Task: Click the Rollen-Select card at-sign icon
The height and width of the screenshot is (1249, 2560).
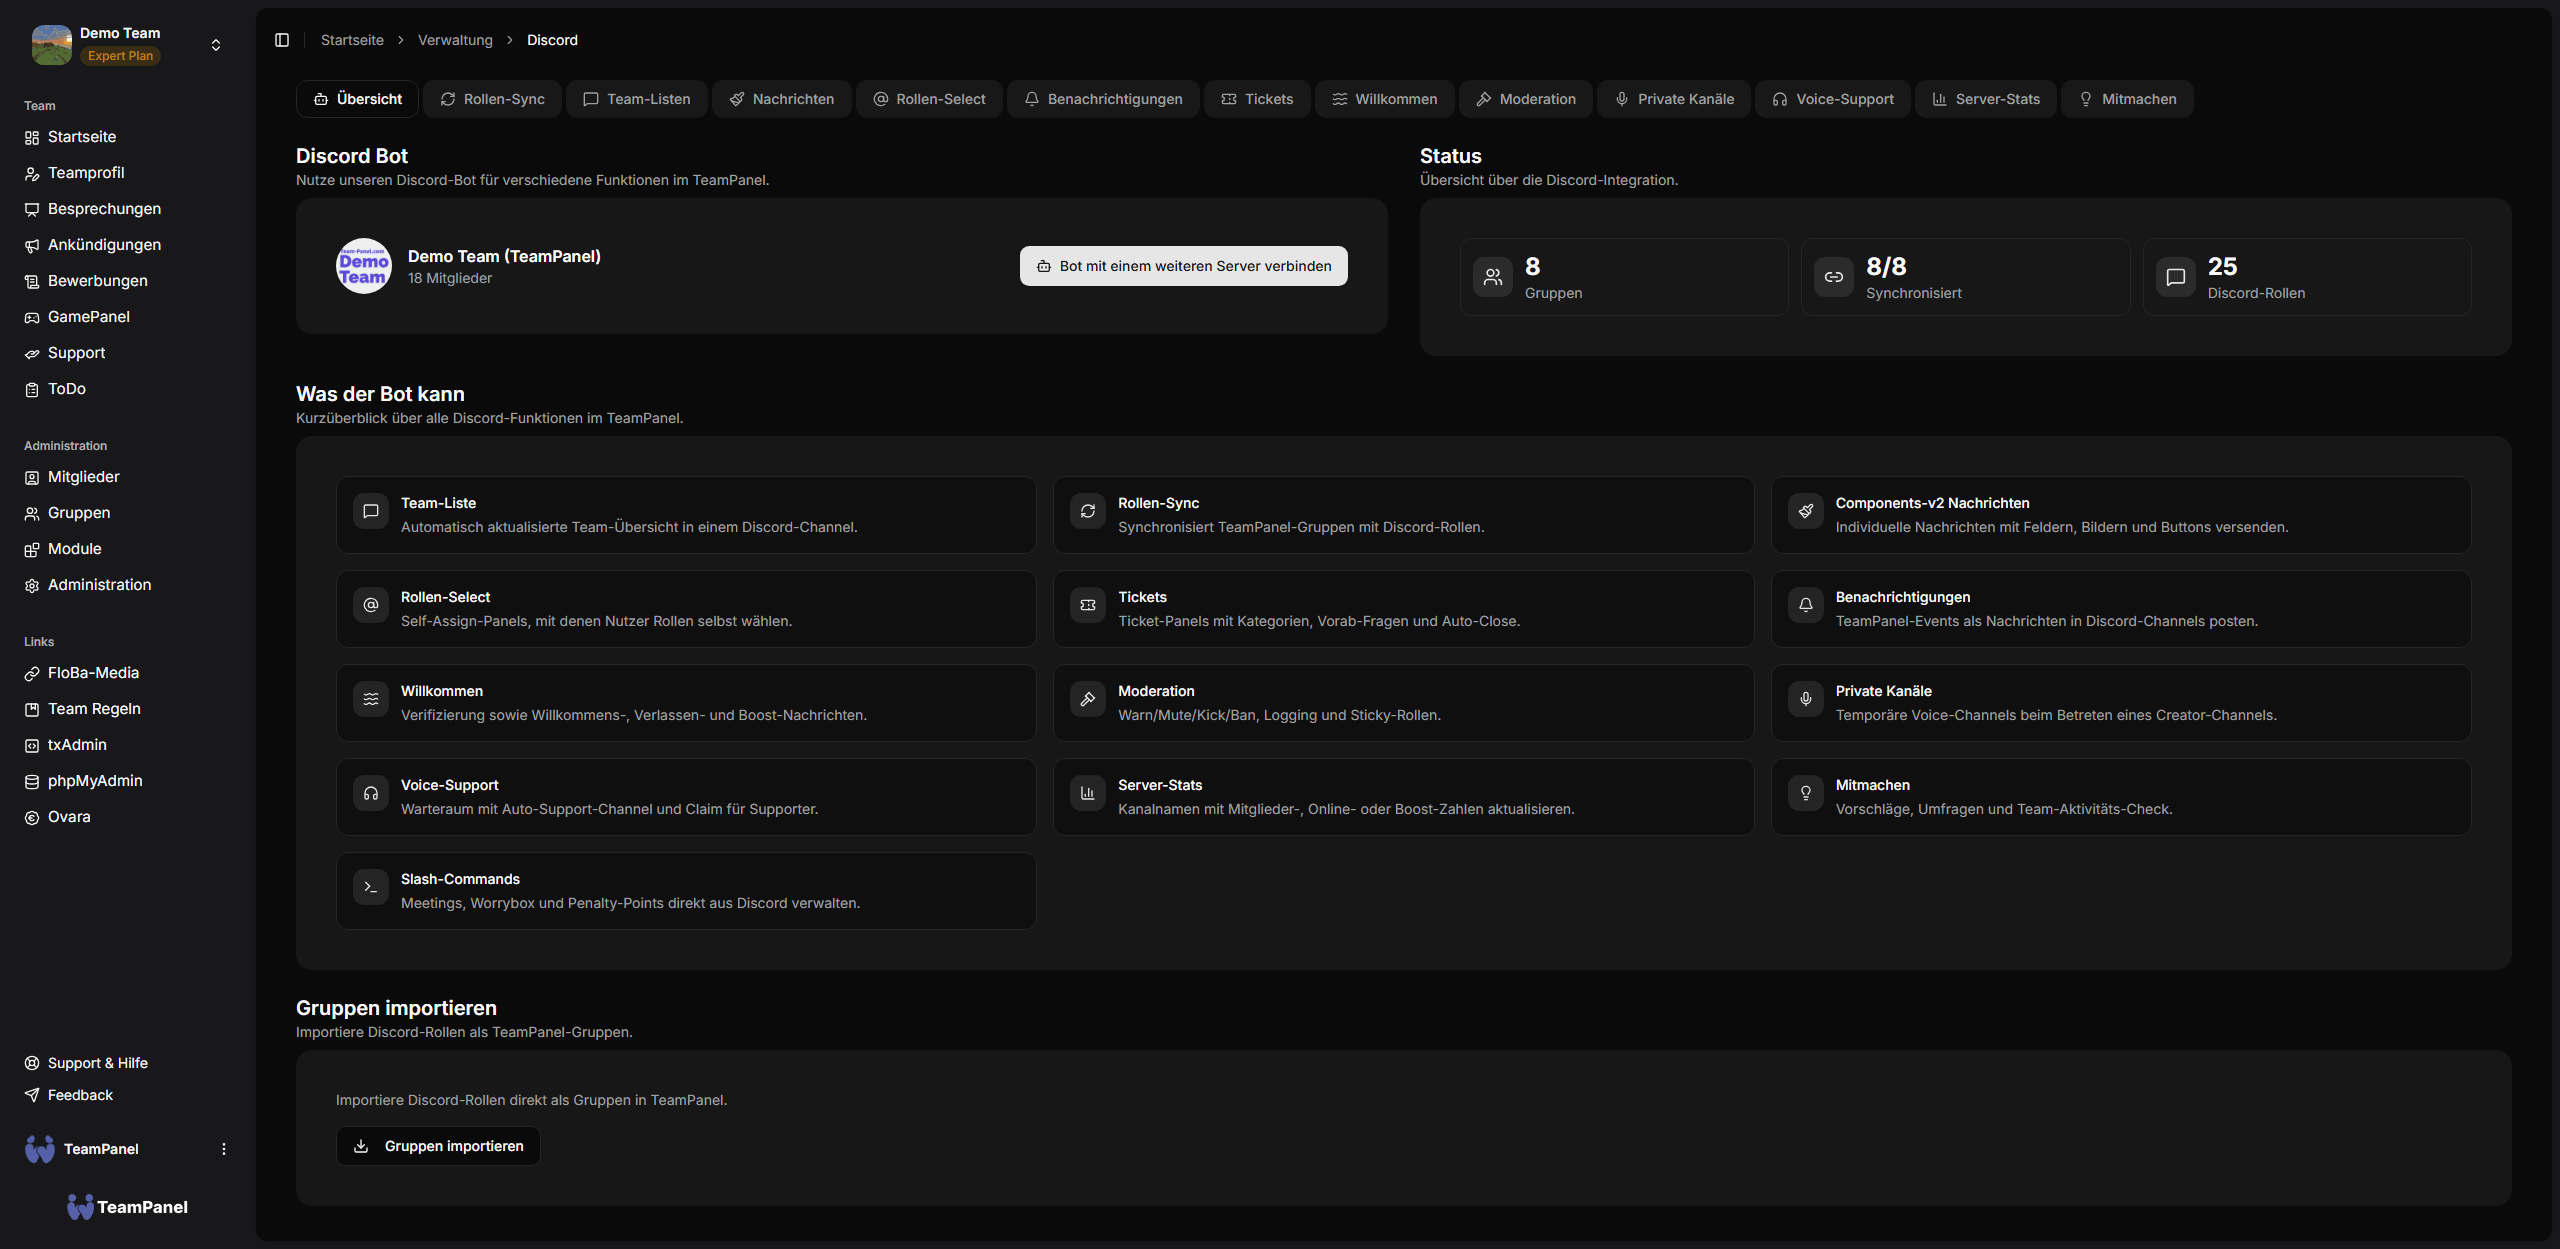Action: [x=371, y=605]
